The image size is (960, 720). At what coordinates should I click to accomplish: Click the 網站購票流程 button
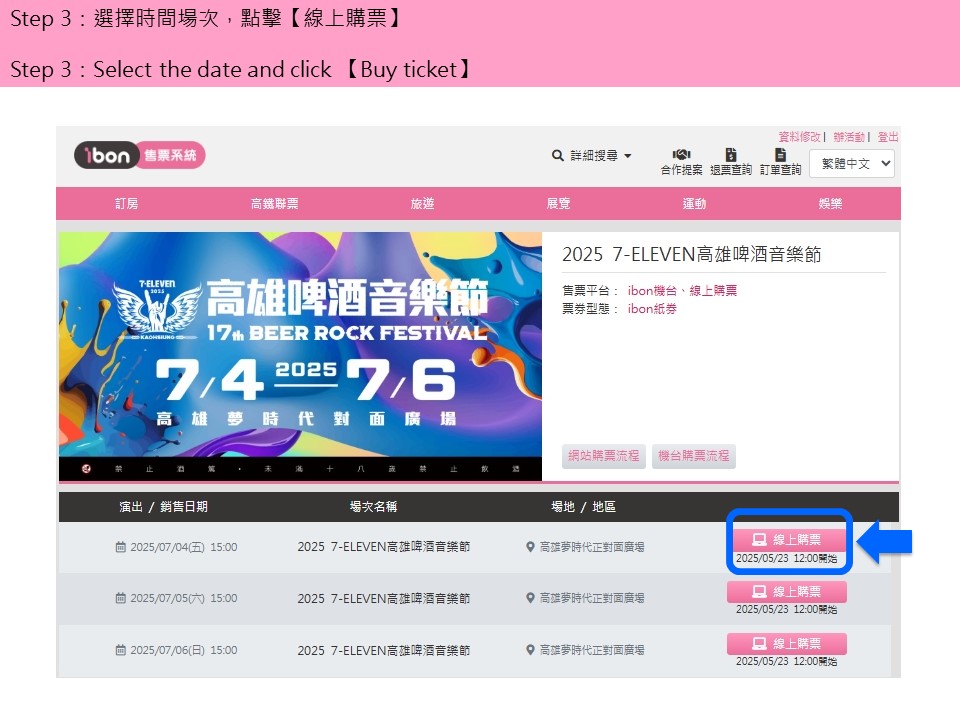pos(604,456)
